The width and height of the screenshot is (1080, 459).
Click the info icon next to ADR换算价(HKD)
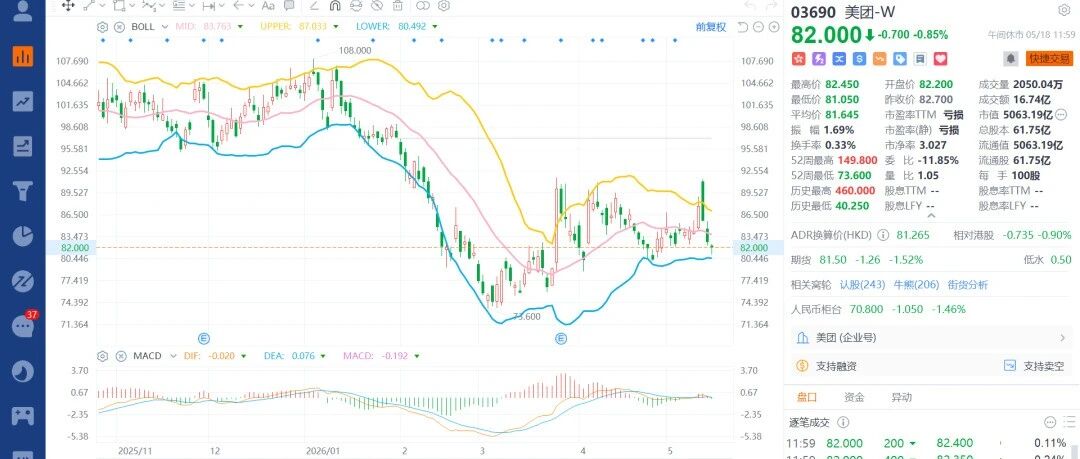point(883,235)
